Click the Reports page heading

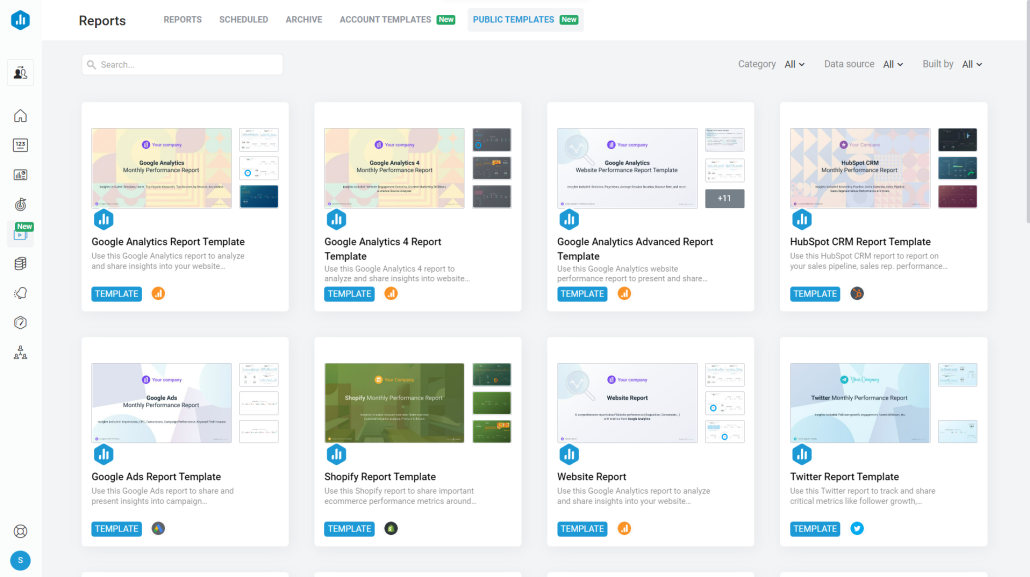point(102,20)
